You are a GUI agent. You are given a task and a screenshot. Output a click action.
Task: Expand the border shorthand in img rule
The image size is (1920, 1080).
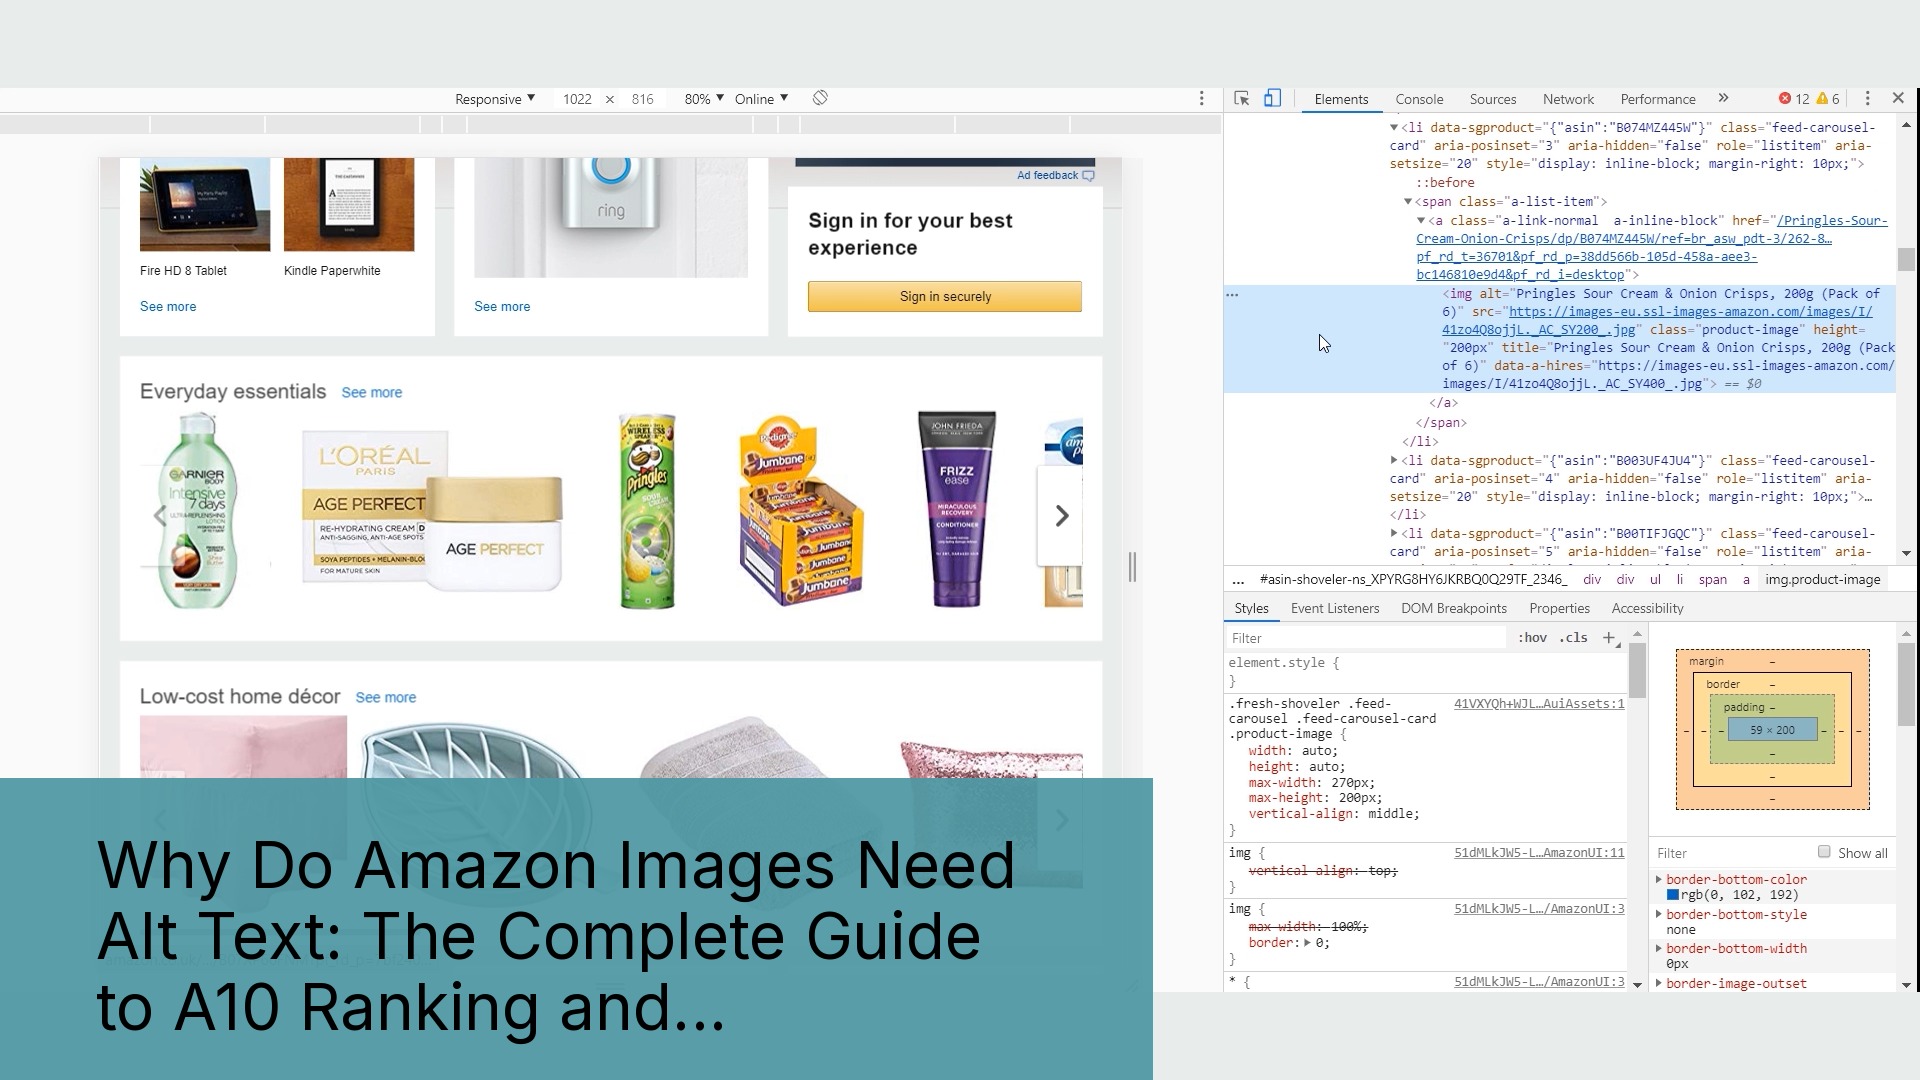coord(1307,943)
